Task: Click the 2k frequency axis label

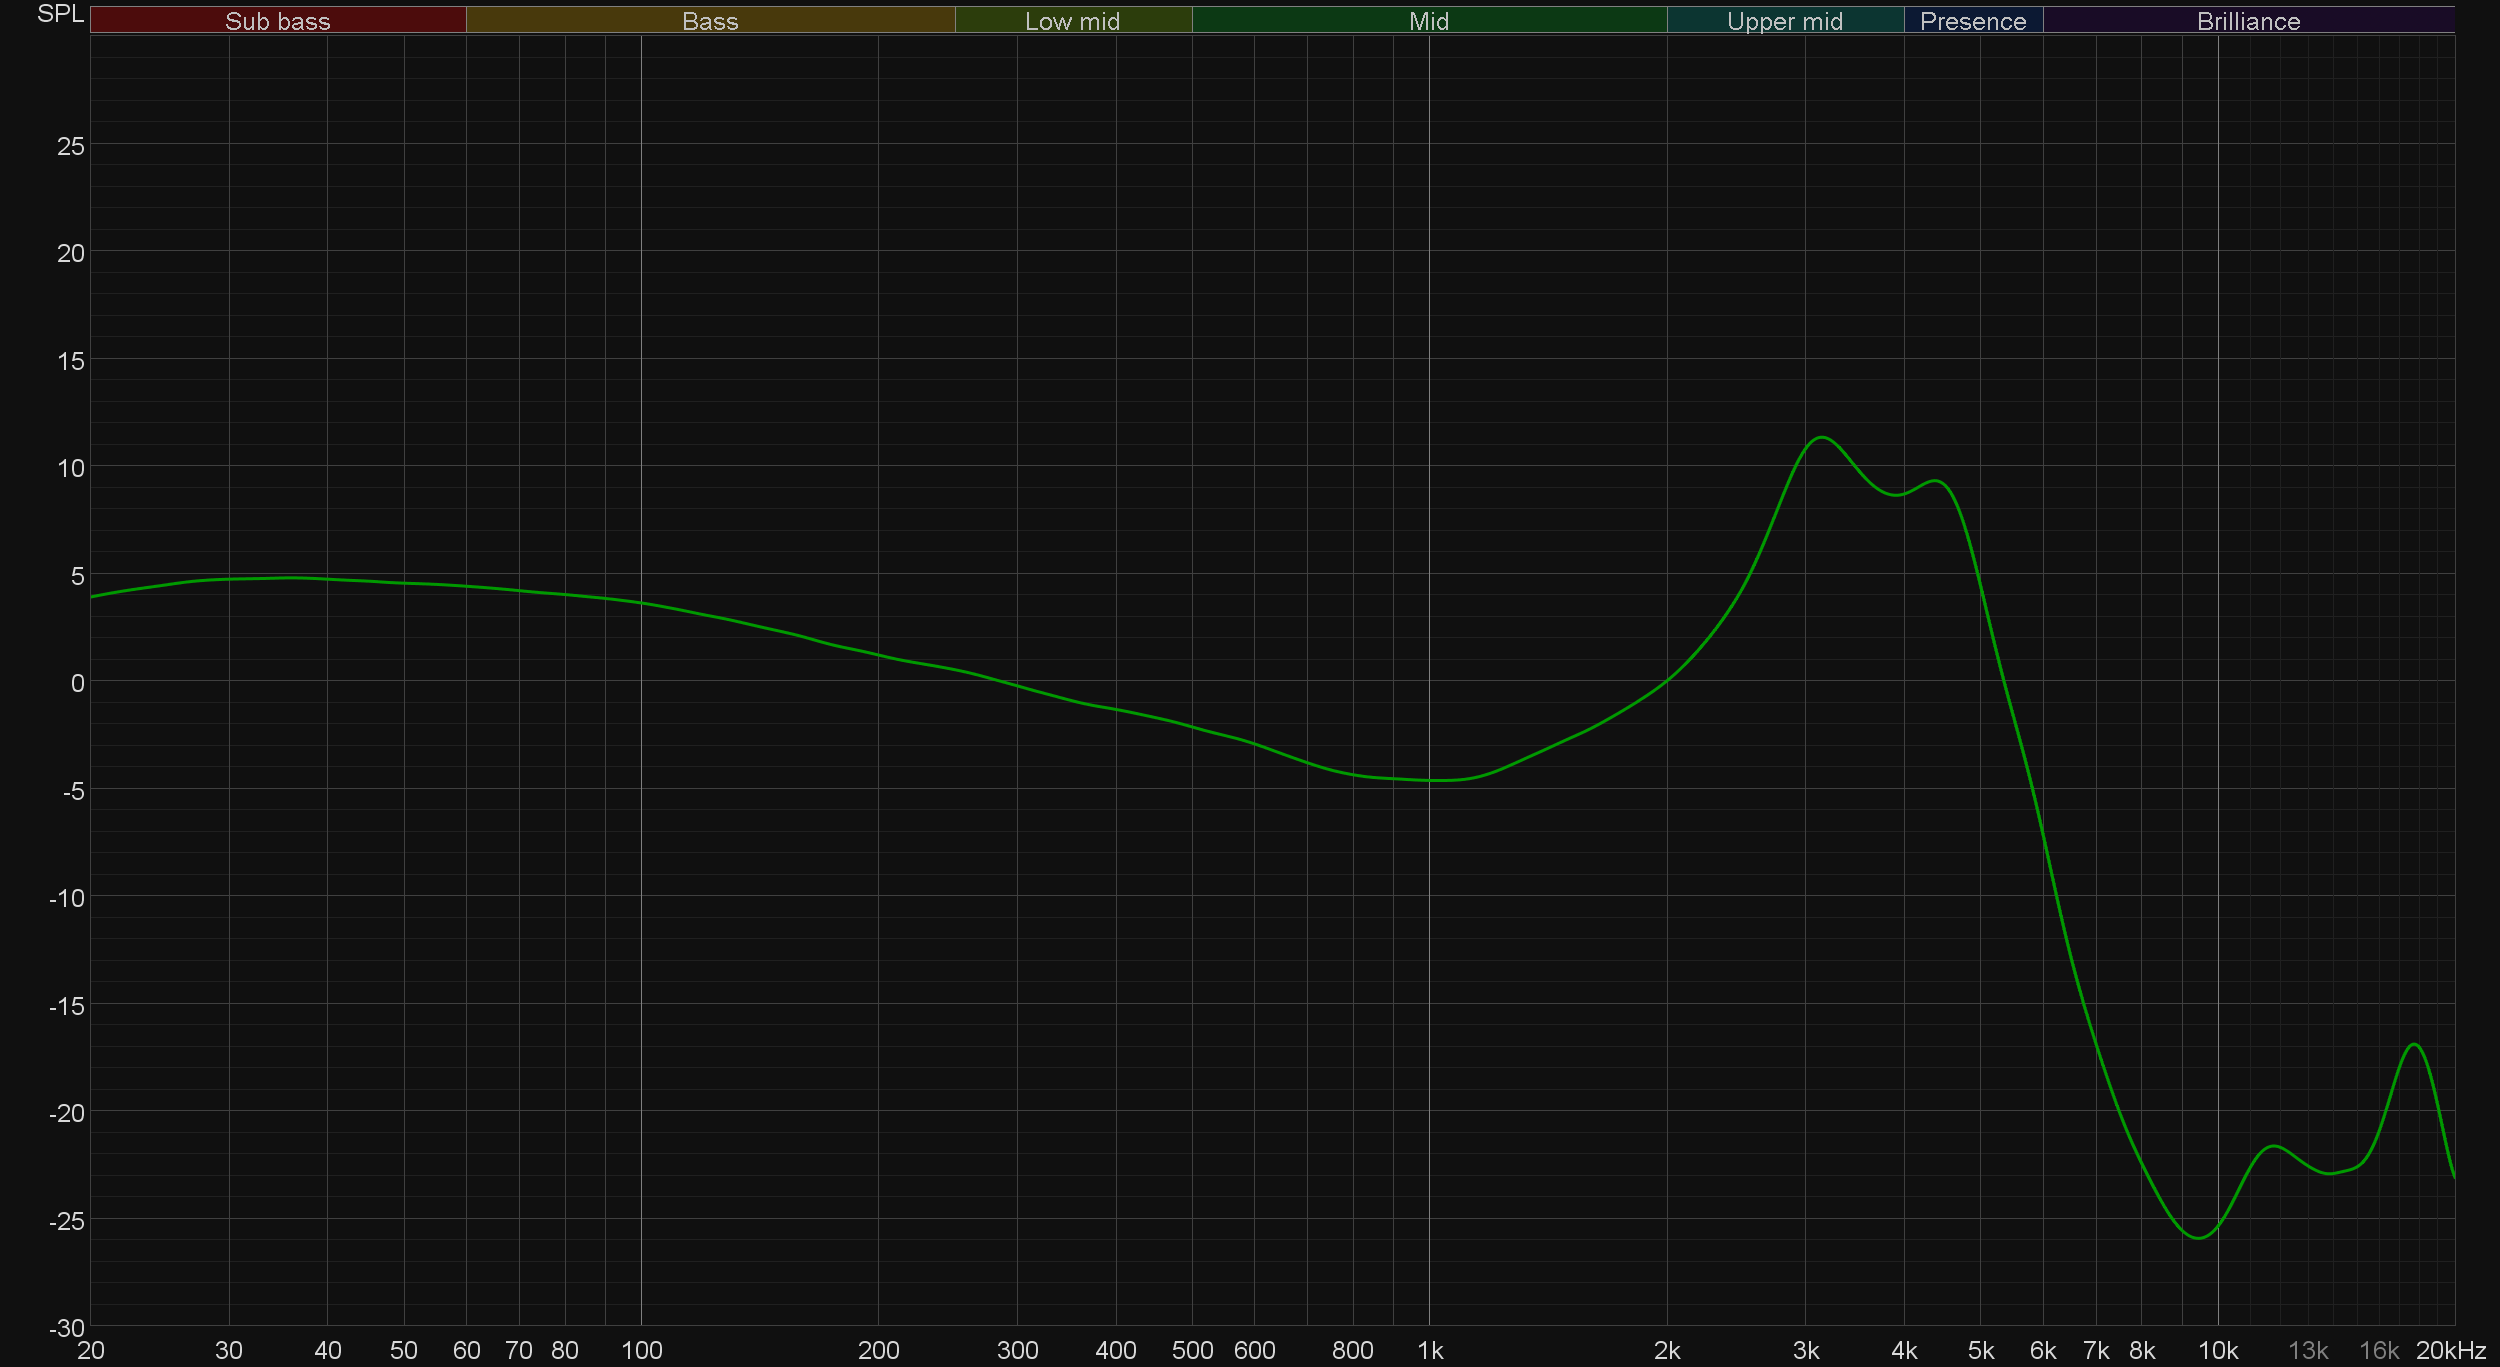Action: click(1667, 1351)
